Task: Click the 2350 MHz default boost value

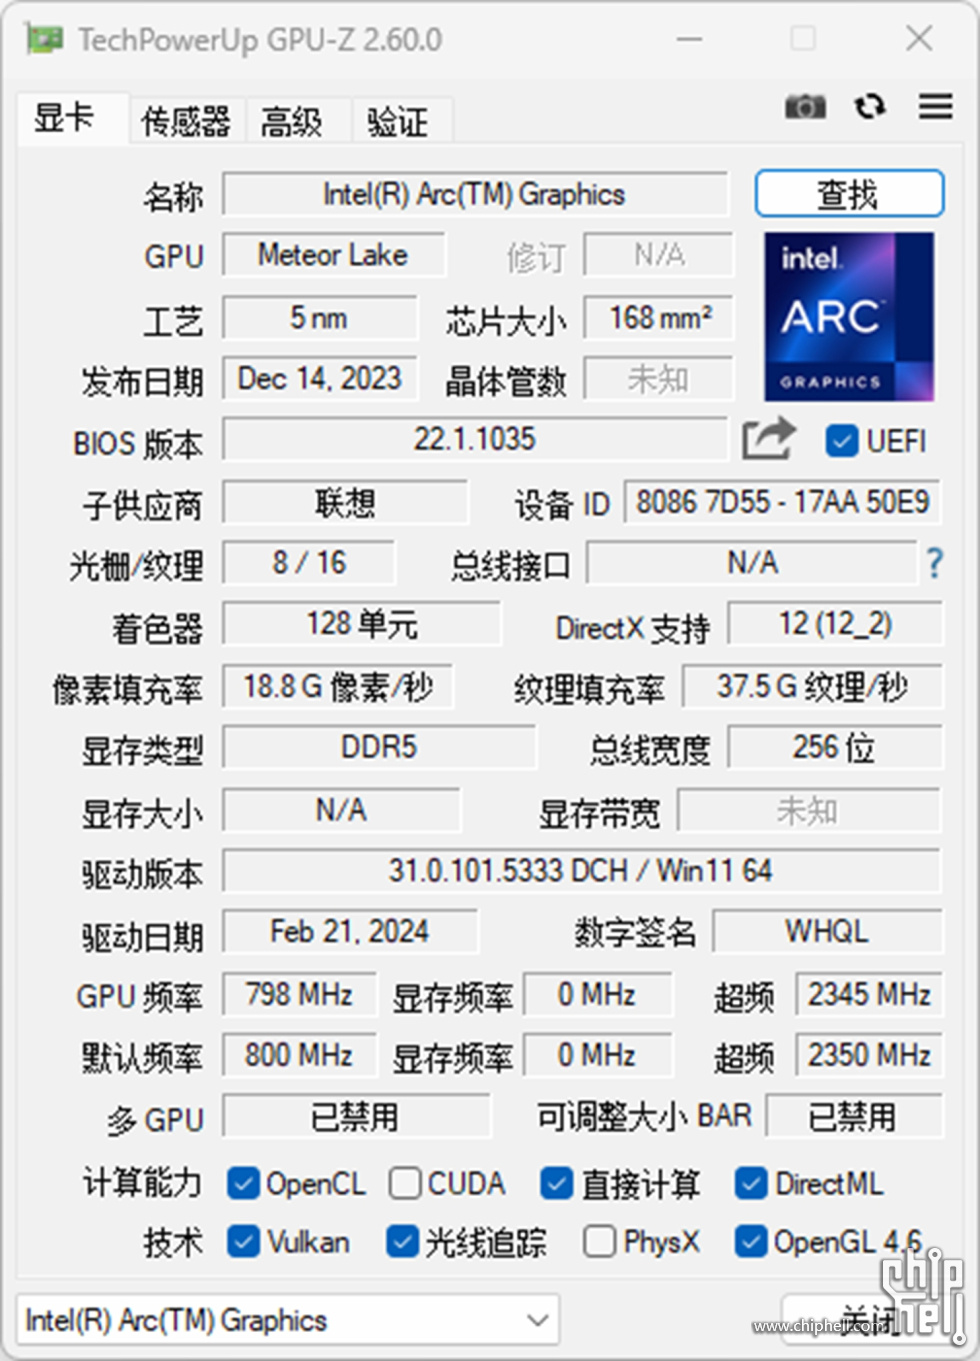Action: (x=869, y=1055)
